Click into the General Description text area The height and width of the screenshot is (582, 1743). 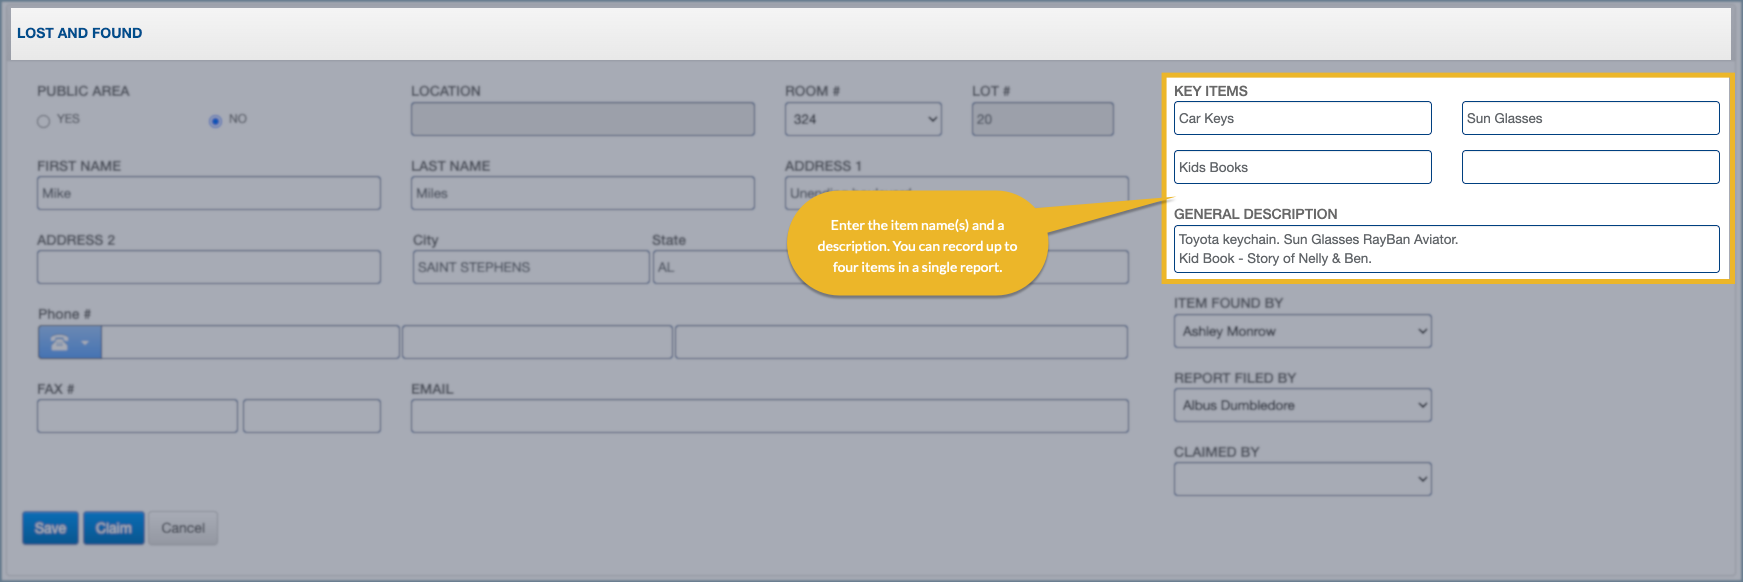1445,249
